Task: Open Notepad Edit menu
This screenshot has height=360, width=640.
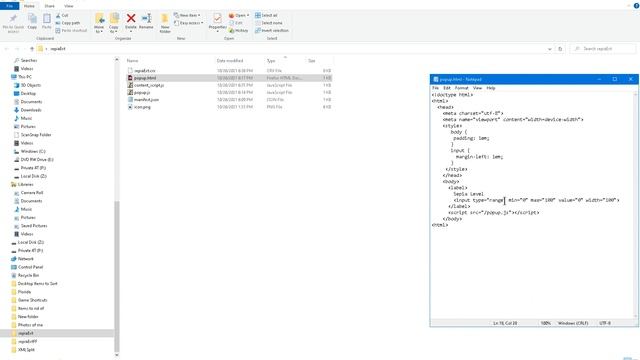Action: tap(447, 88)
